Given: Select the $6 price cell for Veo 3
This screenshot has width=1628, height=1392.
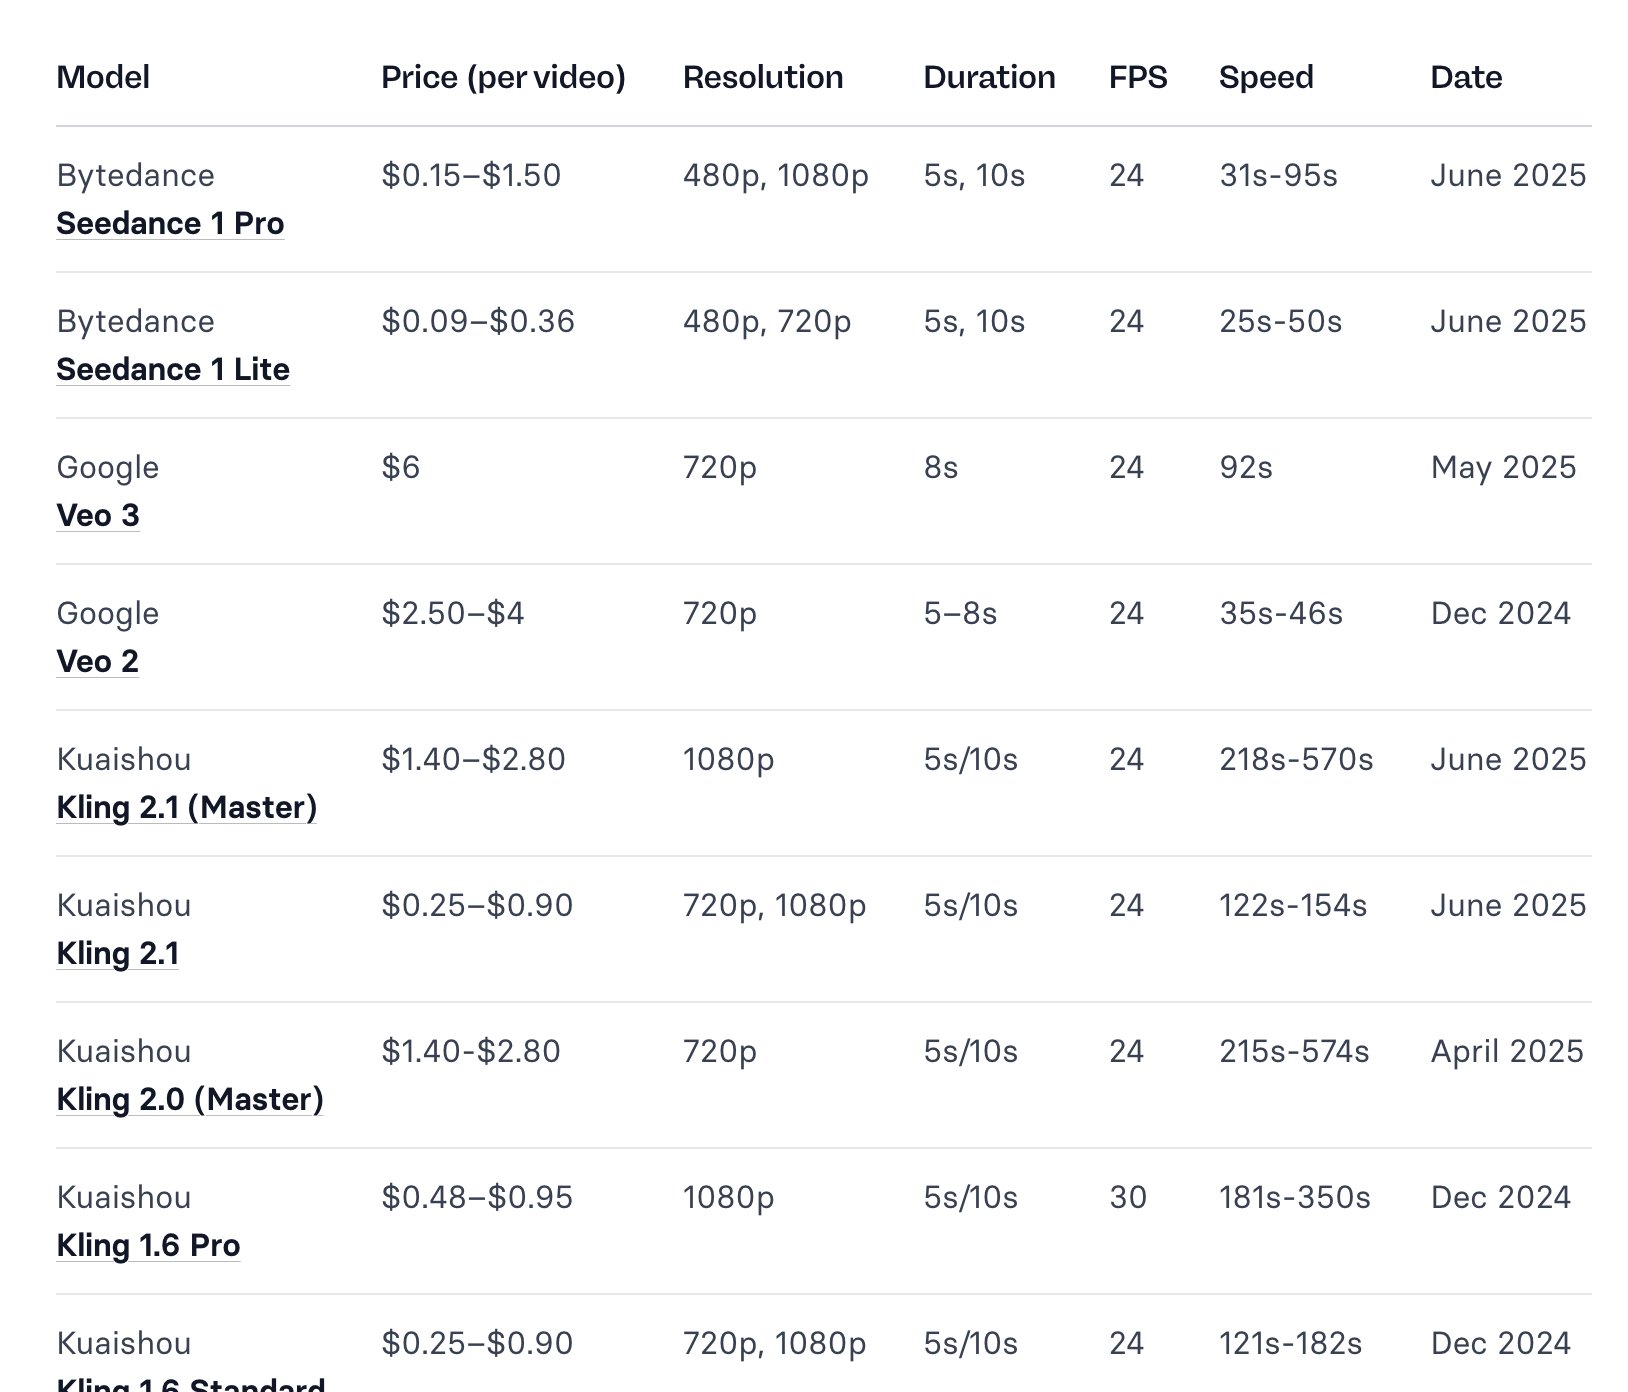Looking at the screenshot, I should coord(401,467).
